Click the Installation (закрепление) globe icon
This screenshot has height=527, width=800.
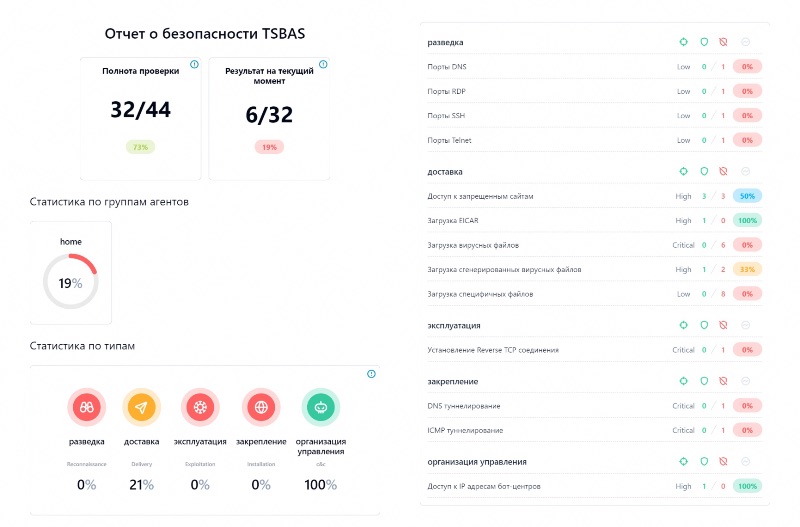click(261, 407)
